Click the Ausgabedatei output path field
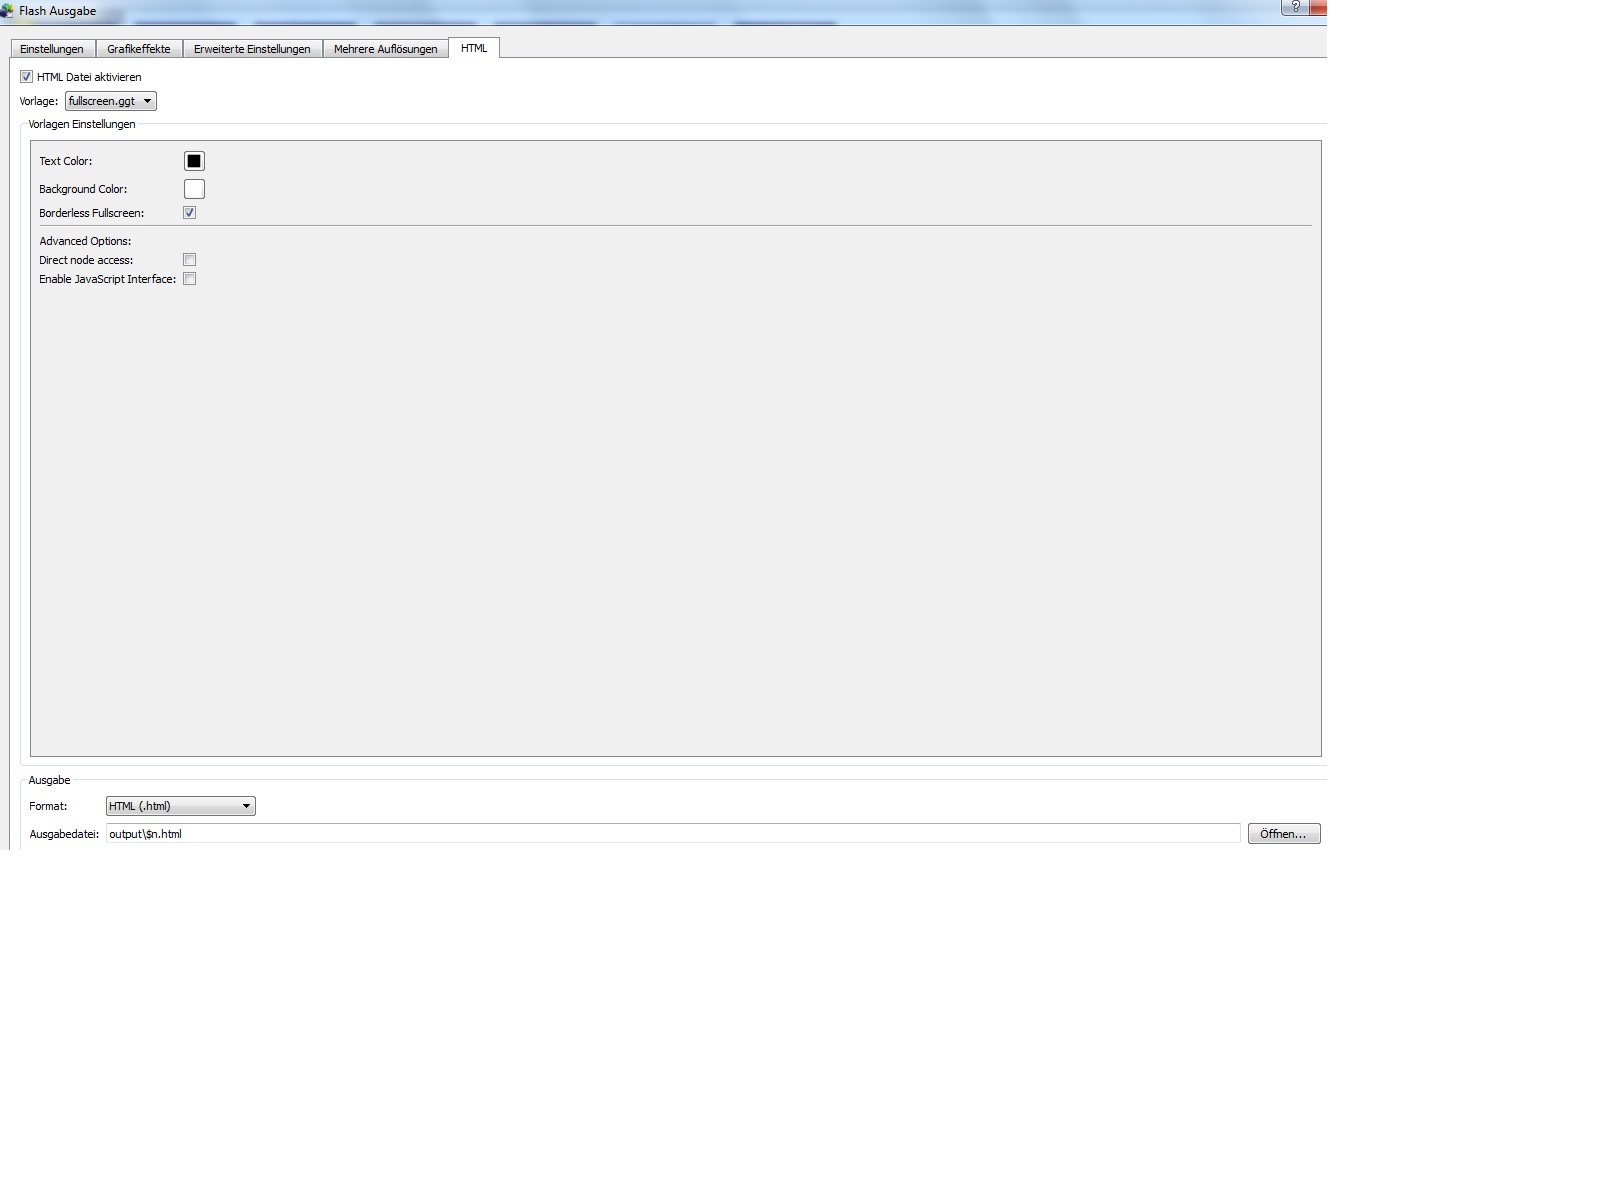Image resolution: width=1600 pixels, height=1200 pixels. point(672,834)
